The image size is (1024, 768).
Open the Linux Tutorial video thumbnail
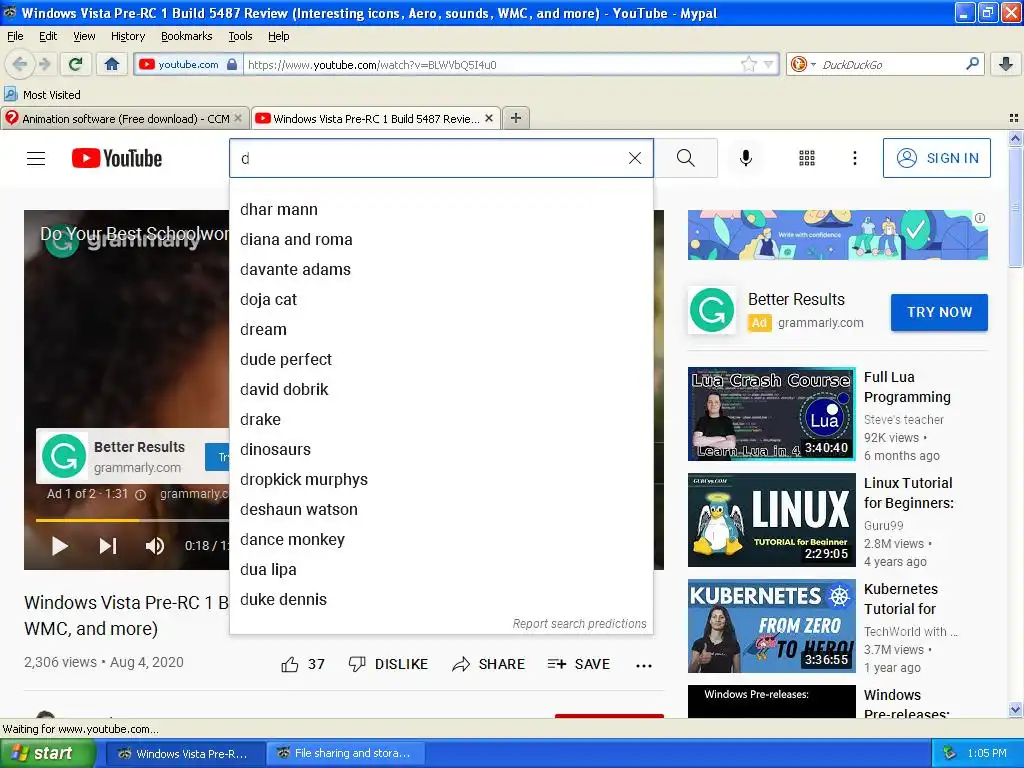tap(771, 520)
